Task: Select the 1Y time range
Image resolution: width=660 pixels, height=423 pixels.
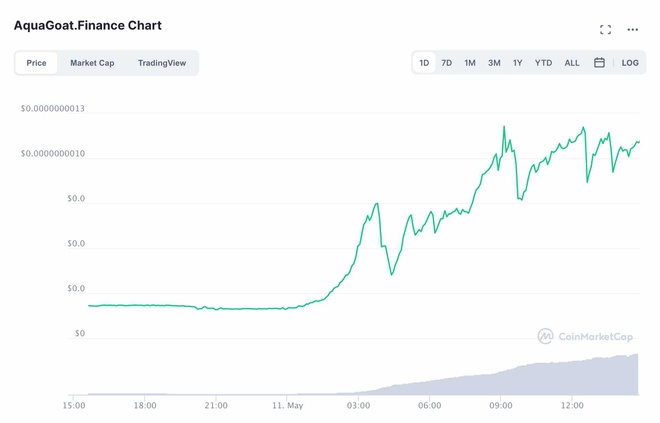Action: [x=517, y=63]
